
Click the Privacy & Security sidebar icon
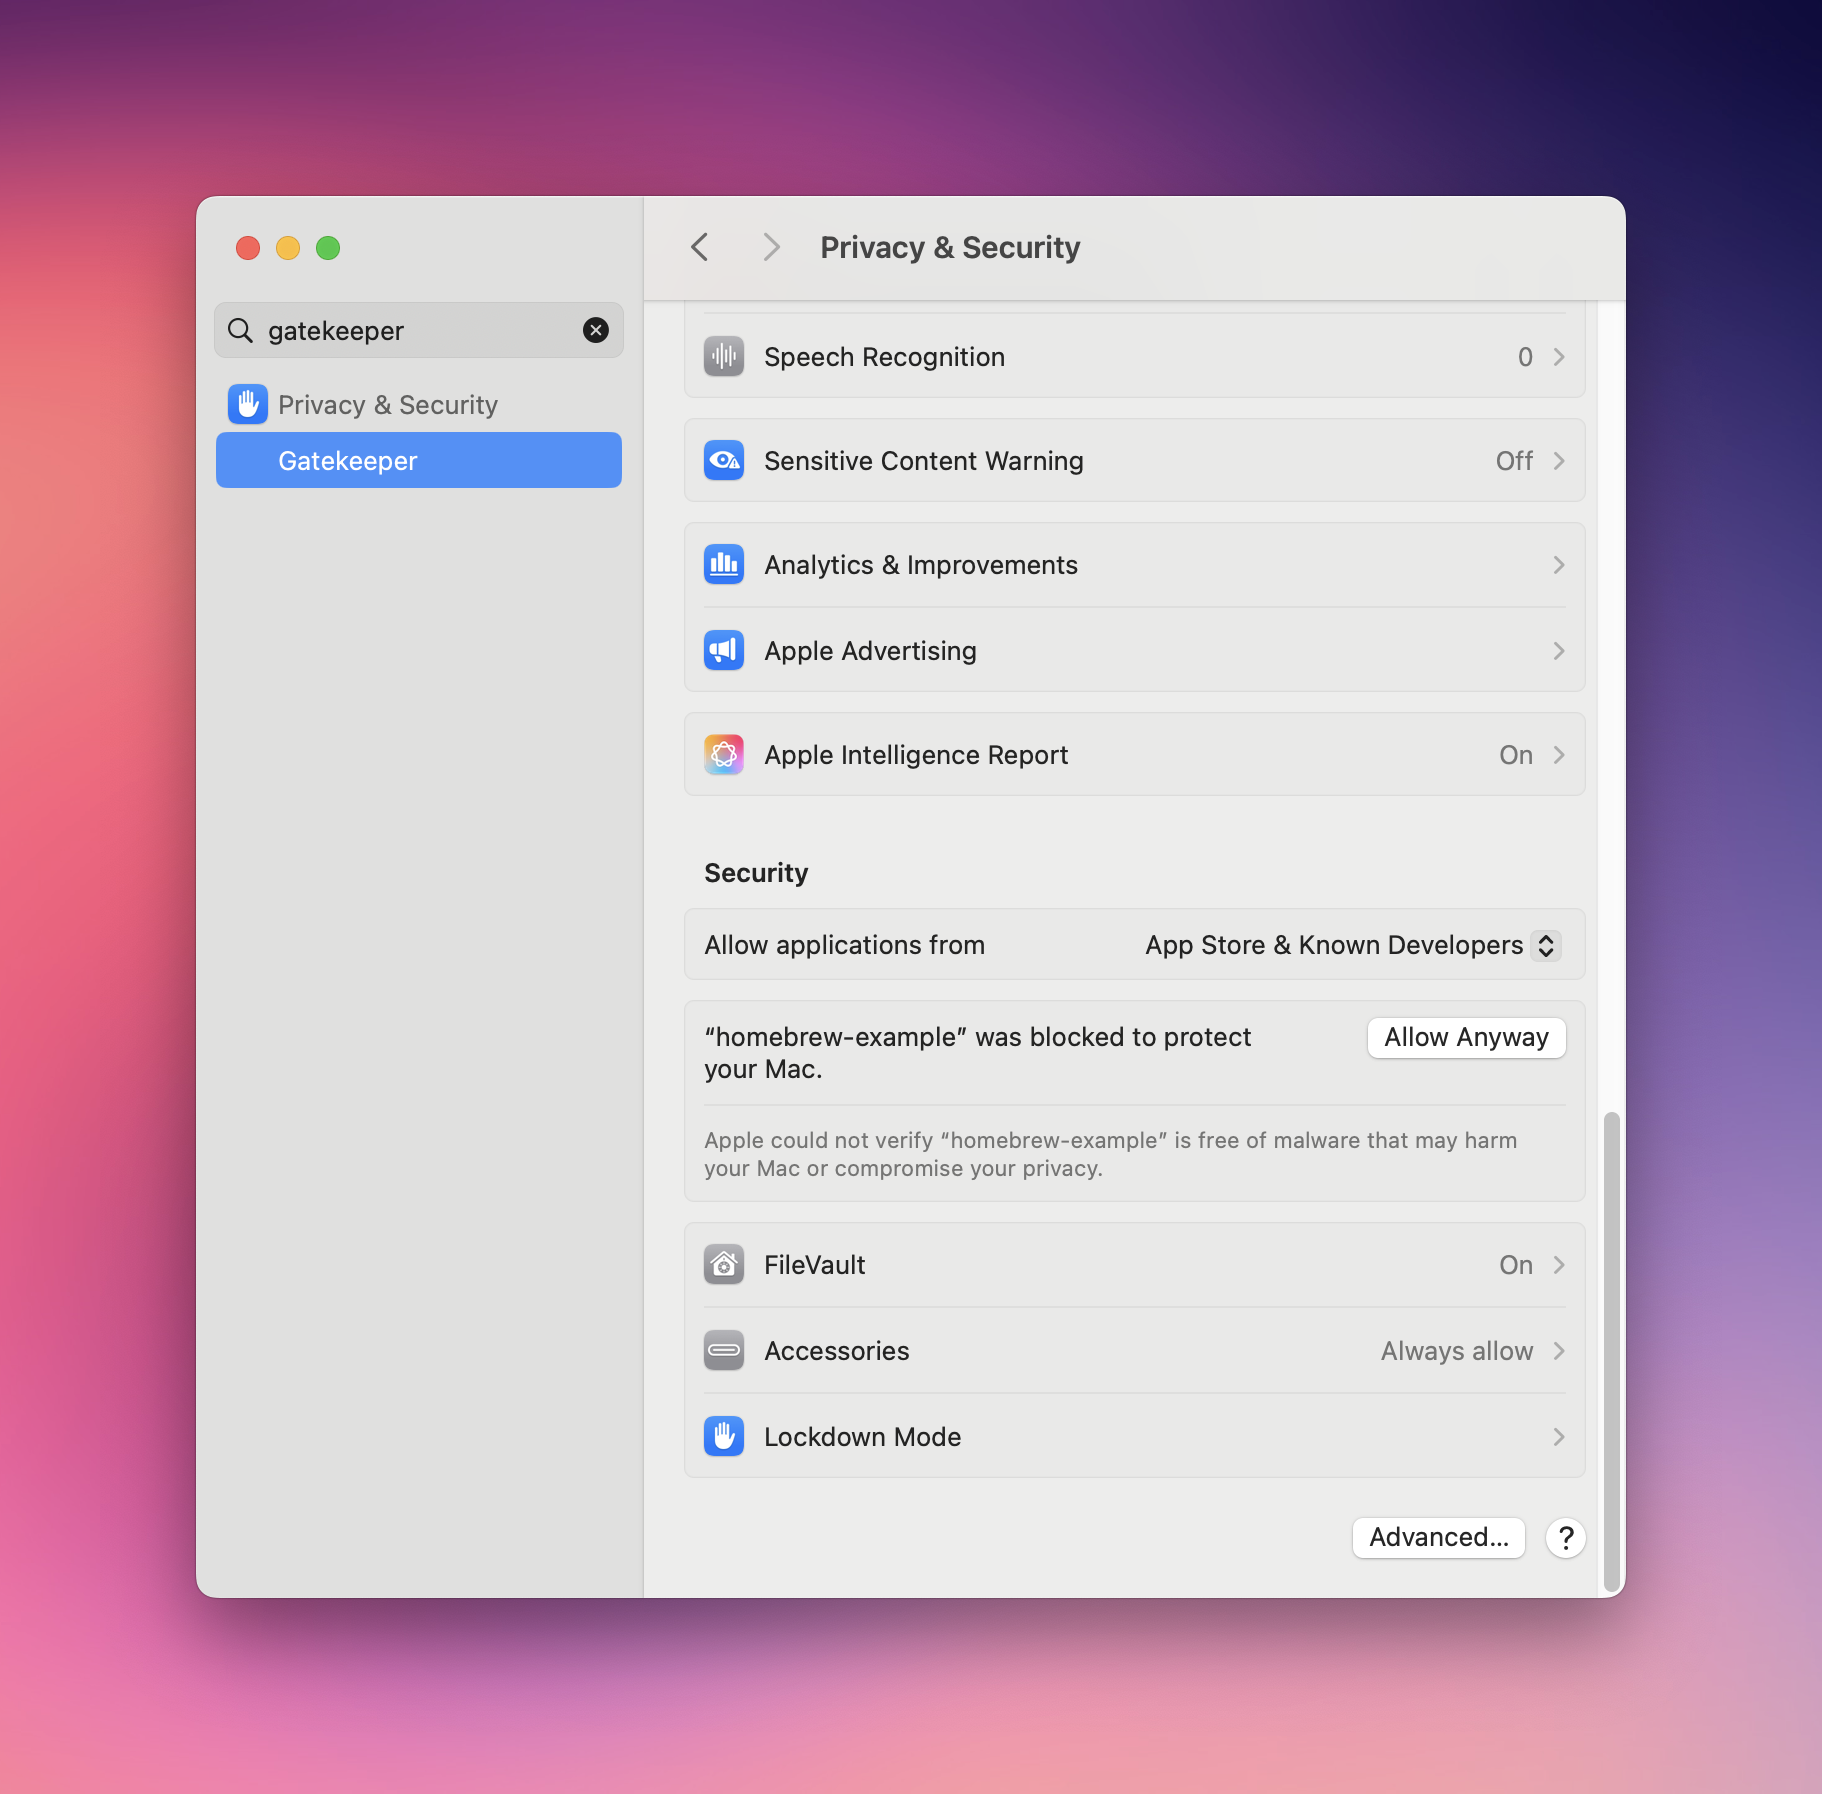point(248,404)
